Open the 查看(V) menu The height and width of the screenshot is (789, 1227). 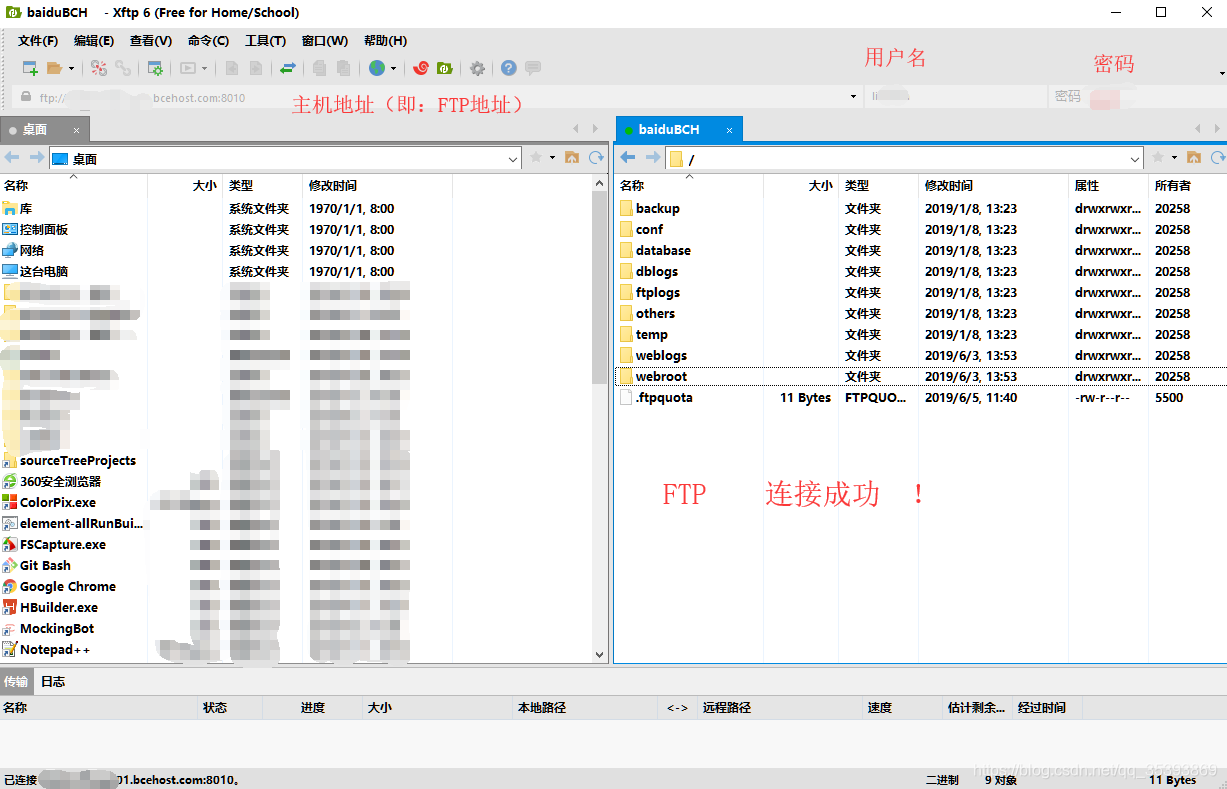coord(151,41)
